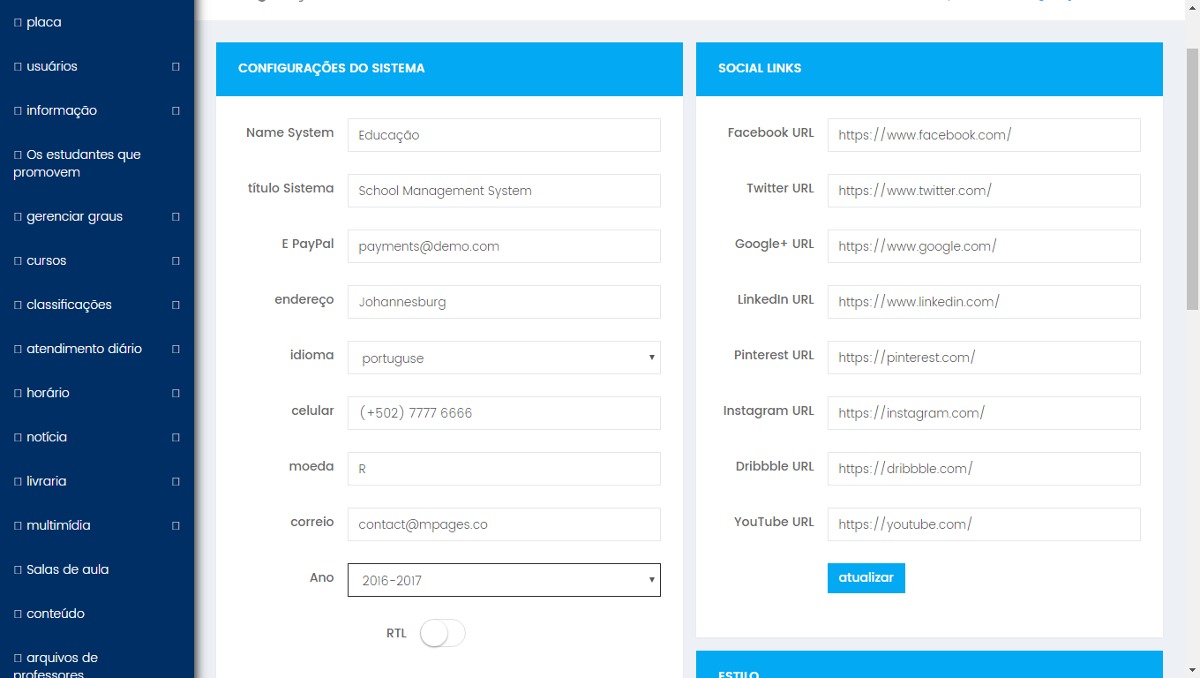Focus the E PayPal email field

pyautogui.click(x=504, y=246)
